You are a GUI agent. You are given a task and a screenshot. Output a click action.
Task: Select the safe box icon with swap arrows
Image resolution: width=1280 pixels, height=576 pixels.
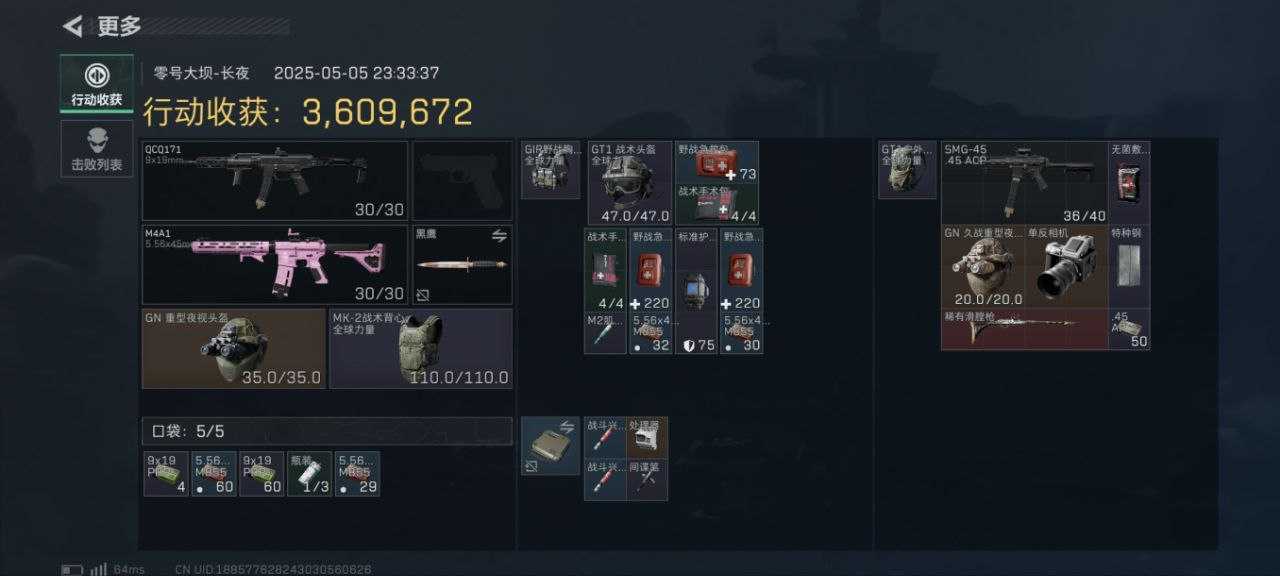(550, 446)
